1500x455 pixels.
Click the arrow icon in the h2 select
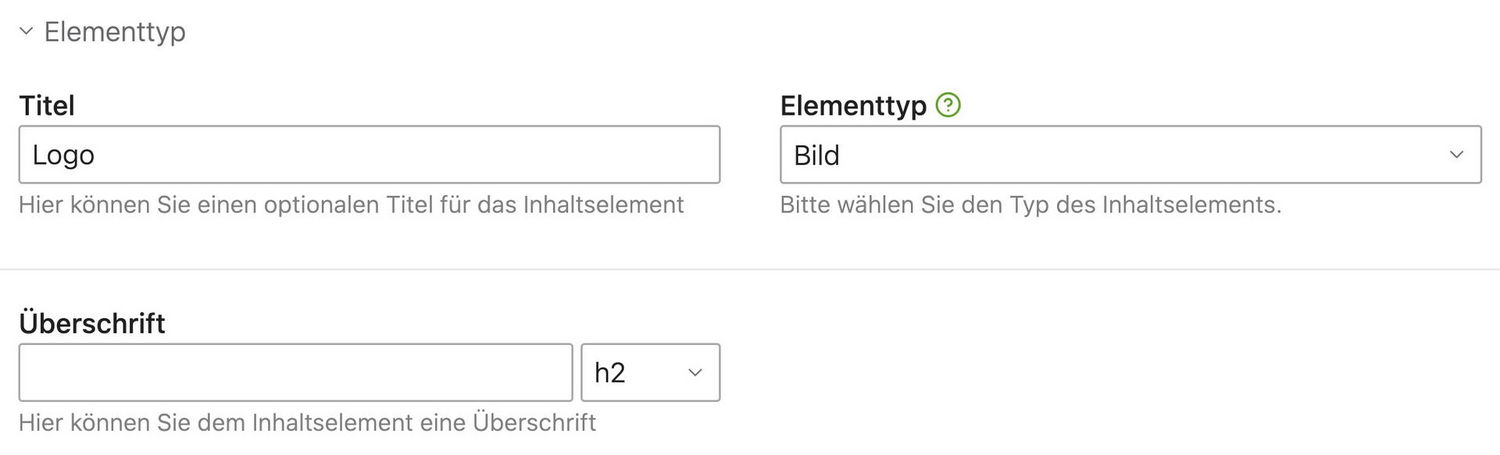tap(695, 373)
